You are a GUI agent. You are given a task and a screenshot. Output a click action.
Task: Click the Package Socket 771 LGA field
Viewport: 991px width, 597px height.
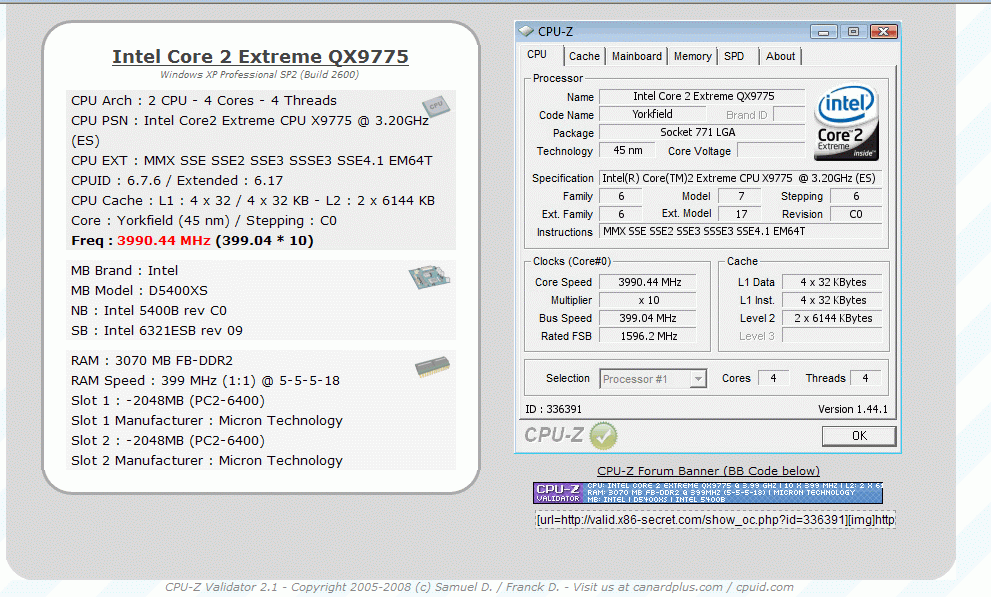pyautogui.click(x=702, y=133)
